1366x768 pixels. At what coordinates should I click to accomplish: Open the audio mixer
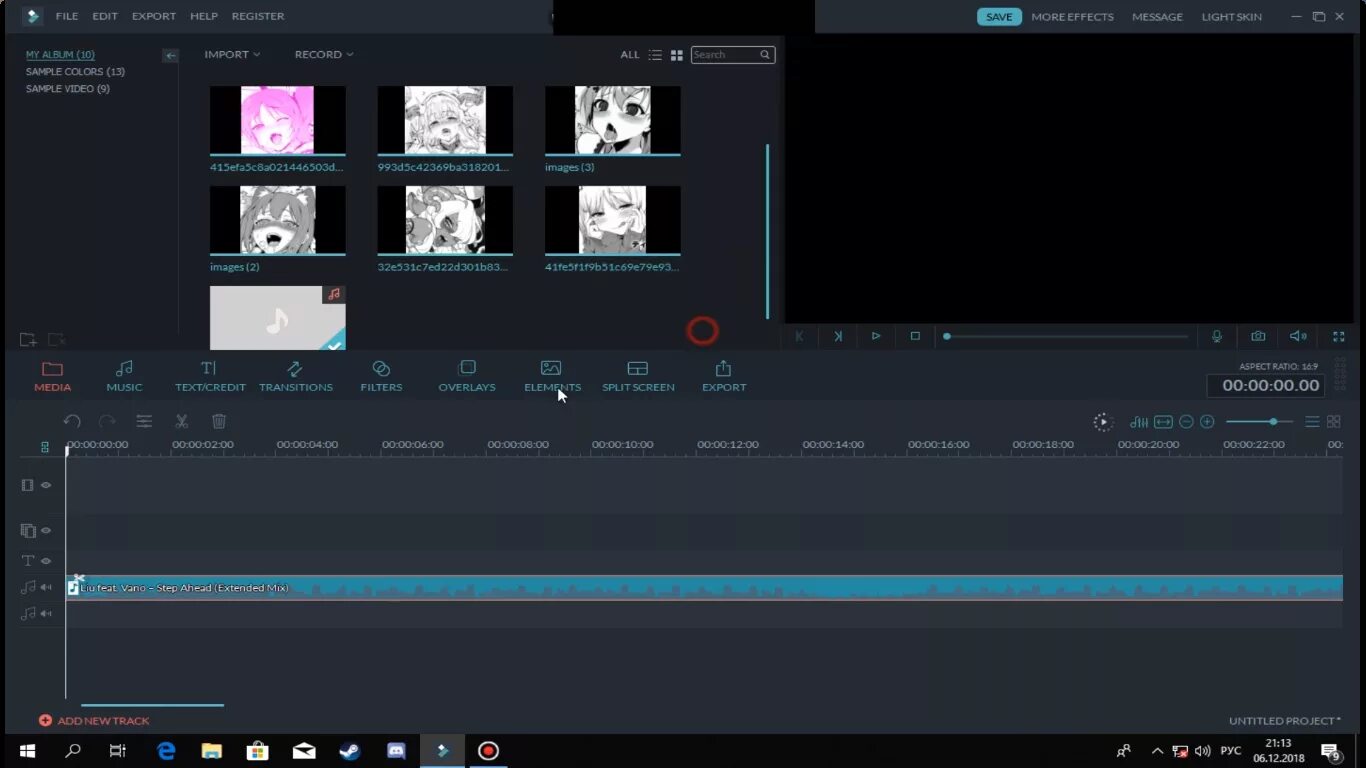1139,422
